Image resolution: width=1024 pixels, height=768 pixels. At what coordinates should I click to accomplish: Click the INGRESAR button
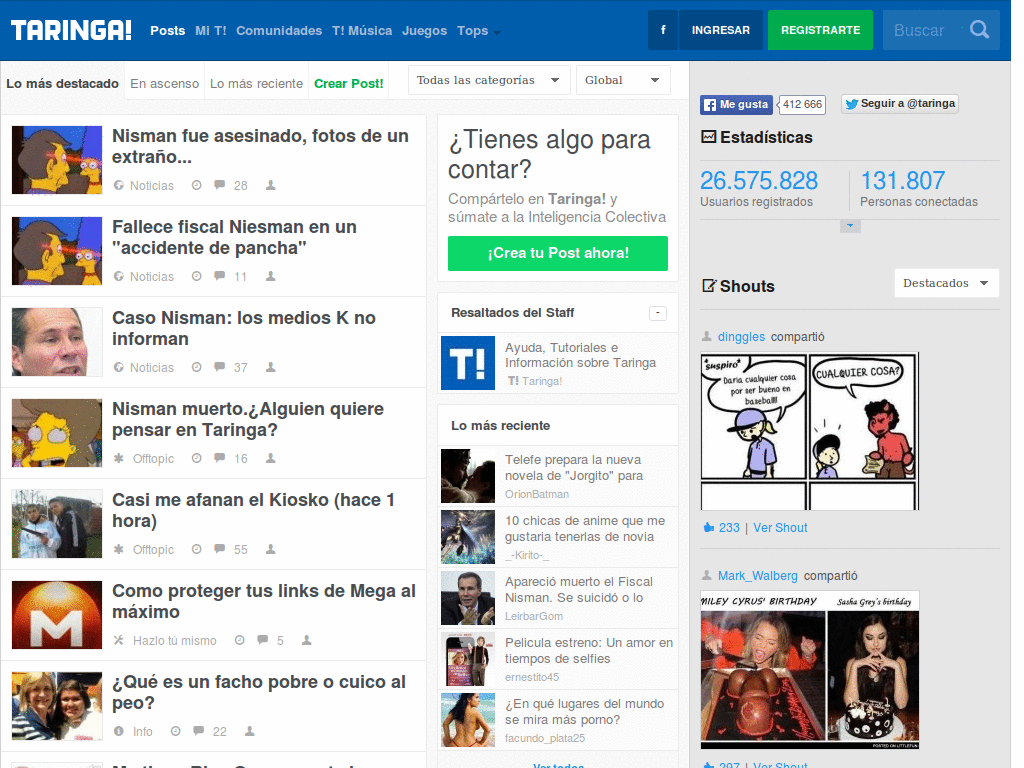pyautogui.click(x=720, y=30)
